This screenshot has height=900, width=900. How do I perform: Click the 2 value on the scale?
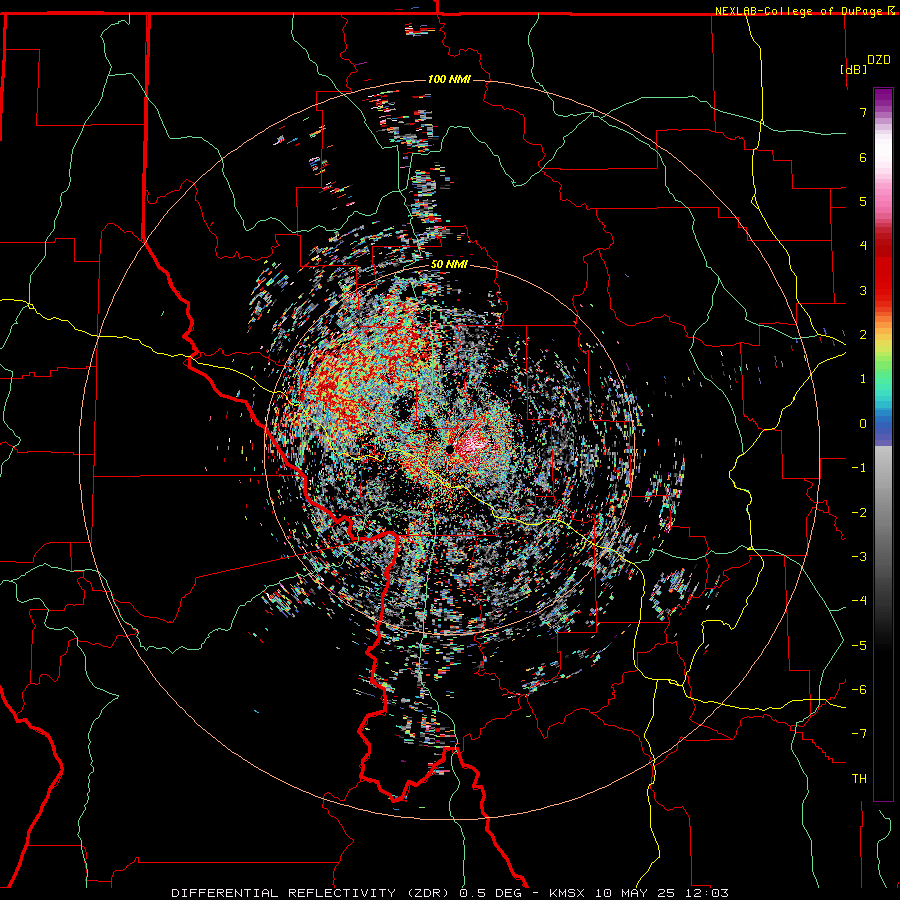coord(863,335)
